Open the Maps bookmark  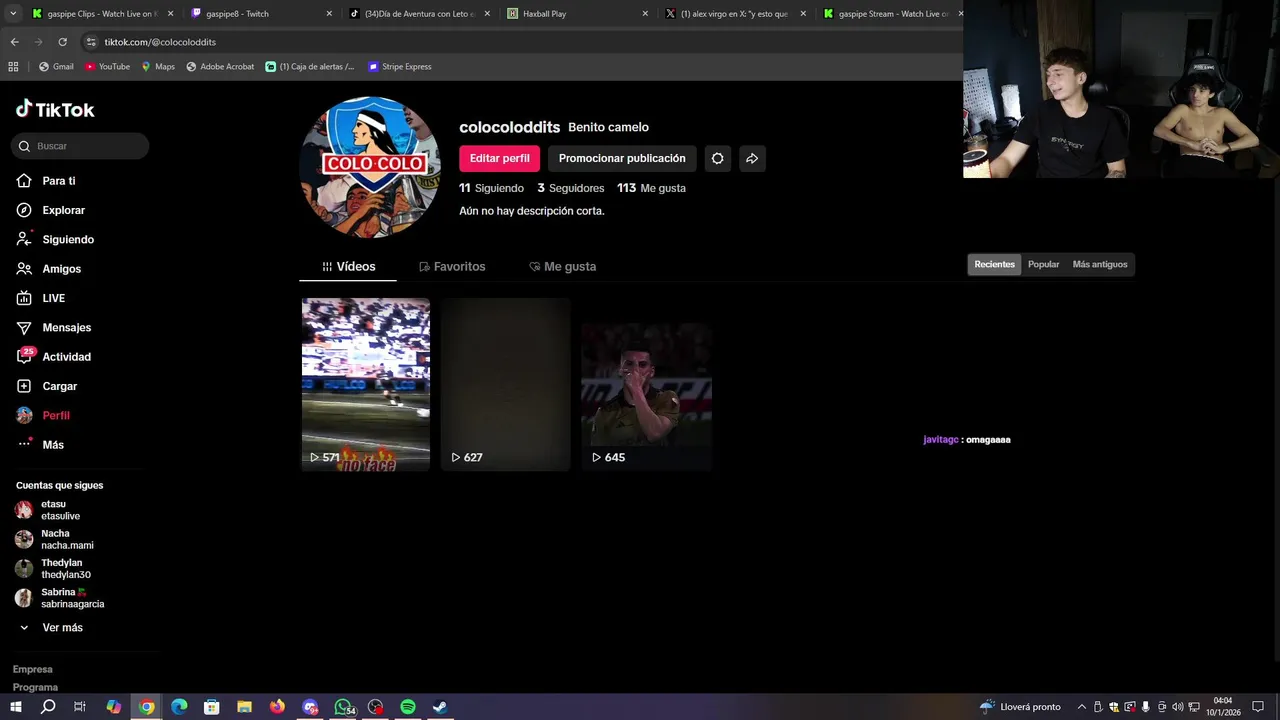tap(158, 67)
